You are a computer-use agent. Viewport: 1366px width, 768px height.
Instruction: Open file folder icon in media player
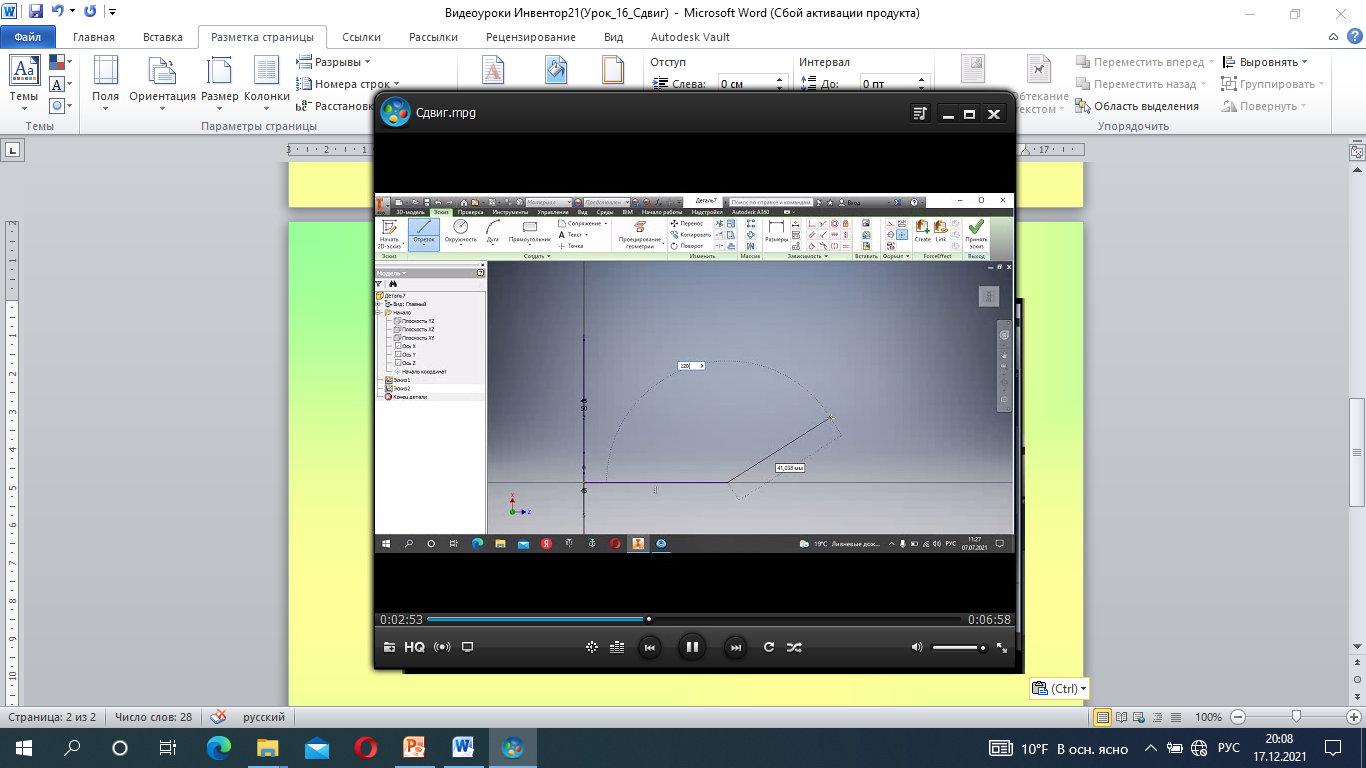coord(389,647)
